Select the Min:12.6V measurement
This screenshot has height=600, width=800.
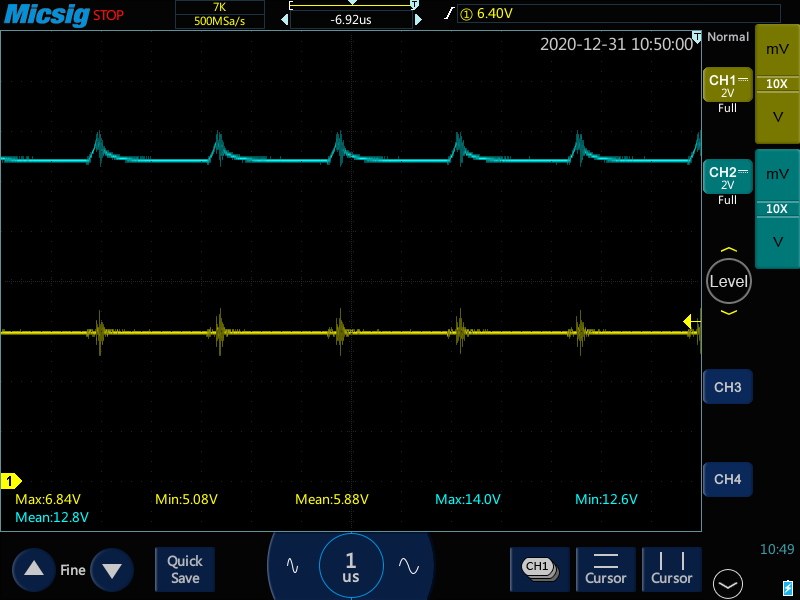(606, 499)
